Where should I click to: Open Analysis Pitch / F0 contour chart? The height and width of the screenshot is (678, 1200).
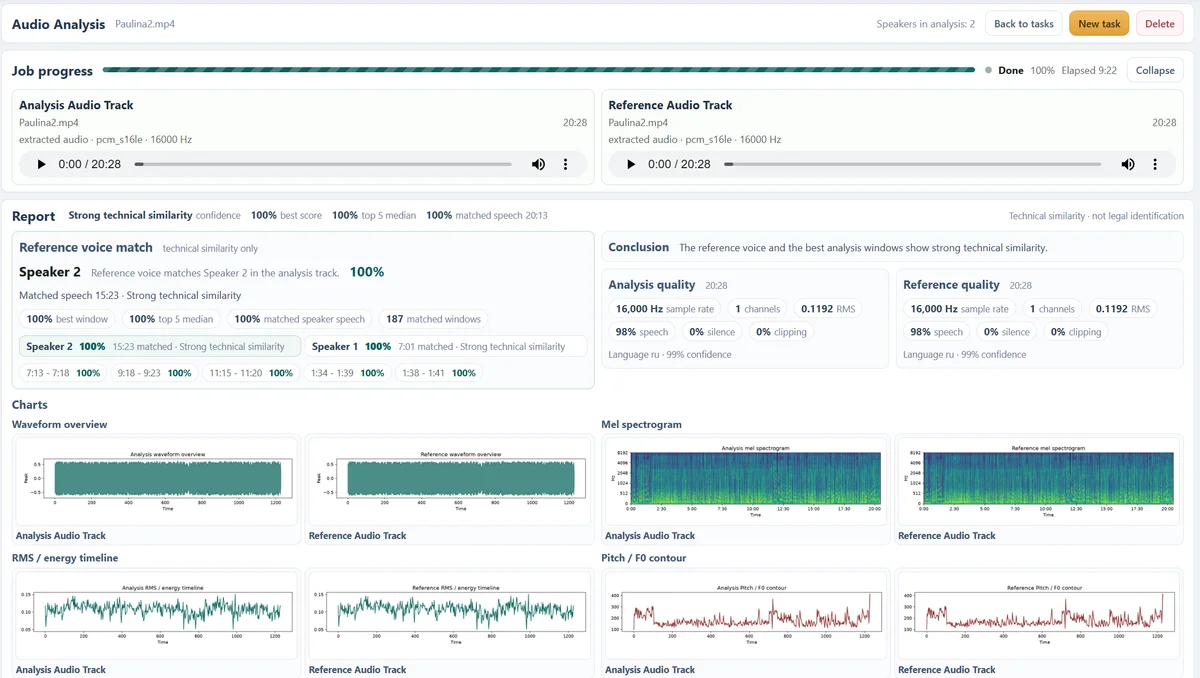tap(746, 615)
